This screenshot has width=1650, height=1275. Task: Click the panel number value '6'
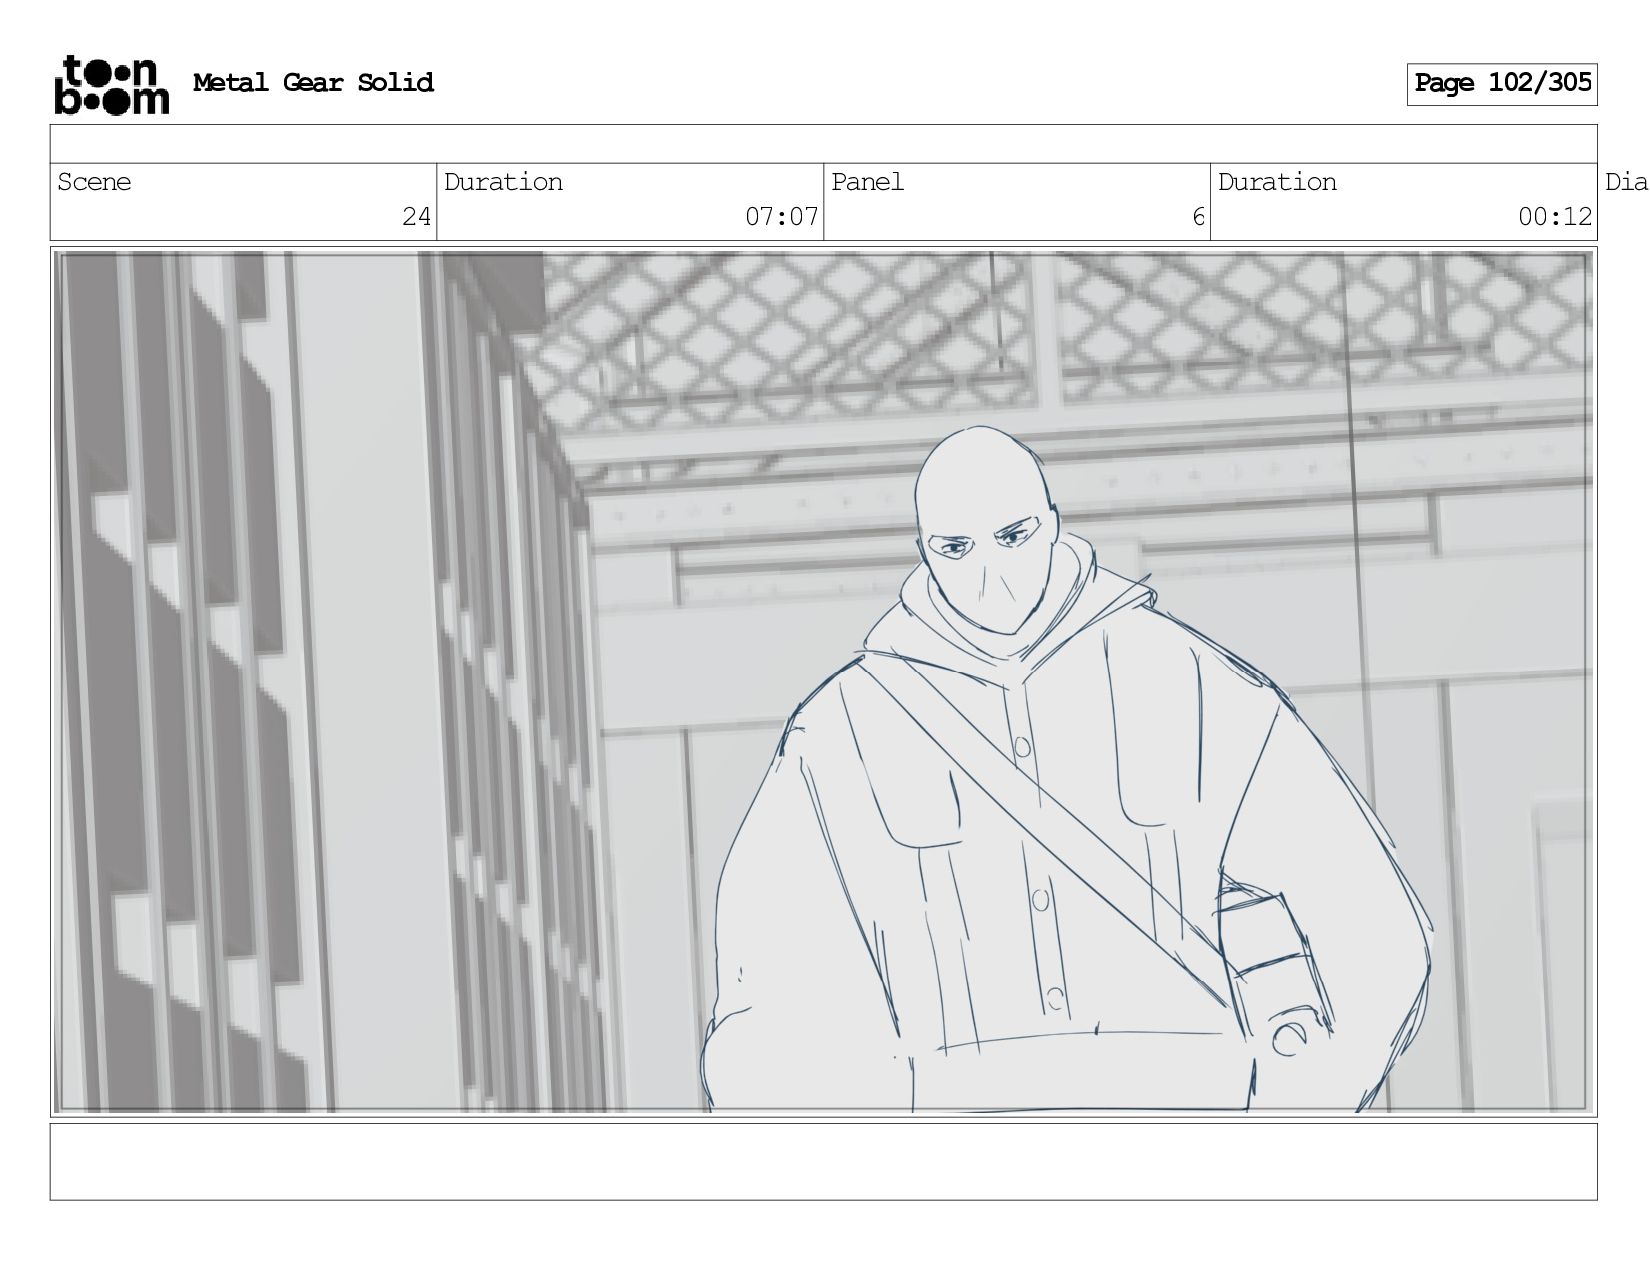point(1198,217)
